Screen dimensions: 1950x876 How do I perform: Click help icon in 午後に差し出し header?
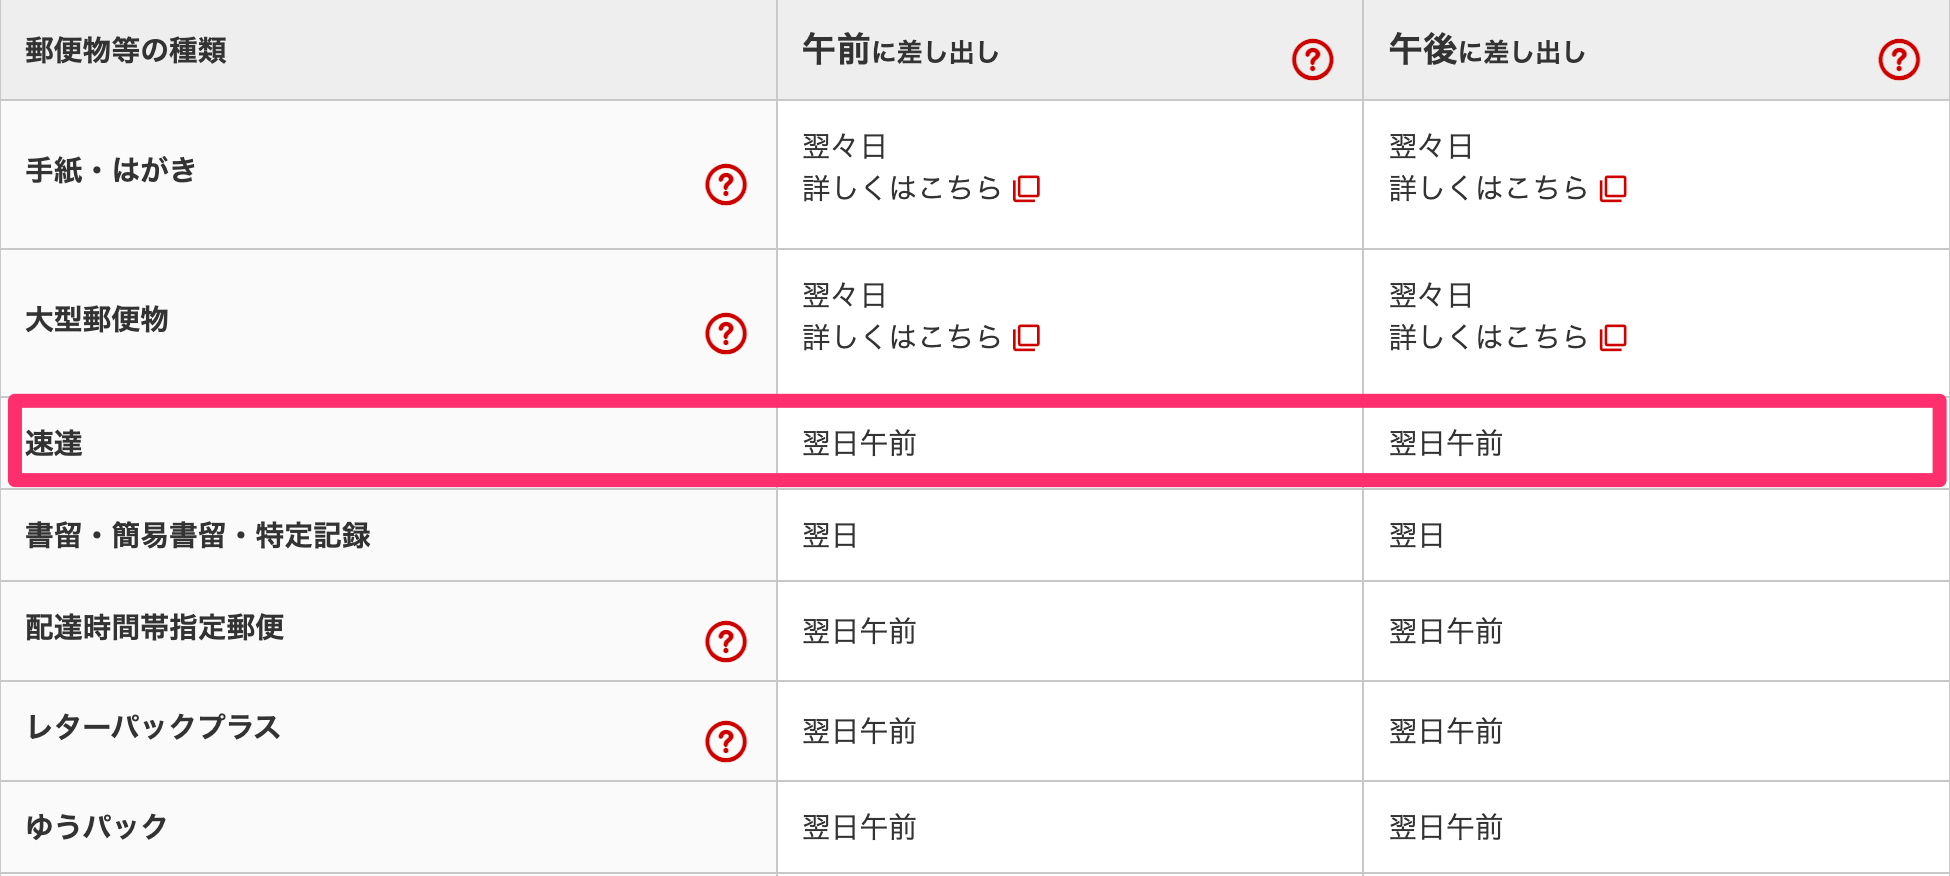[1898, 60]
